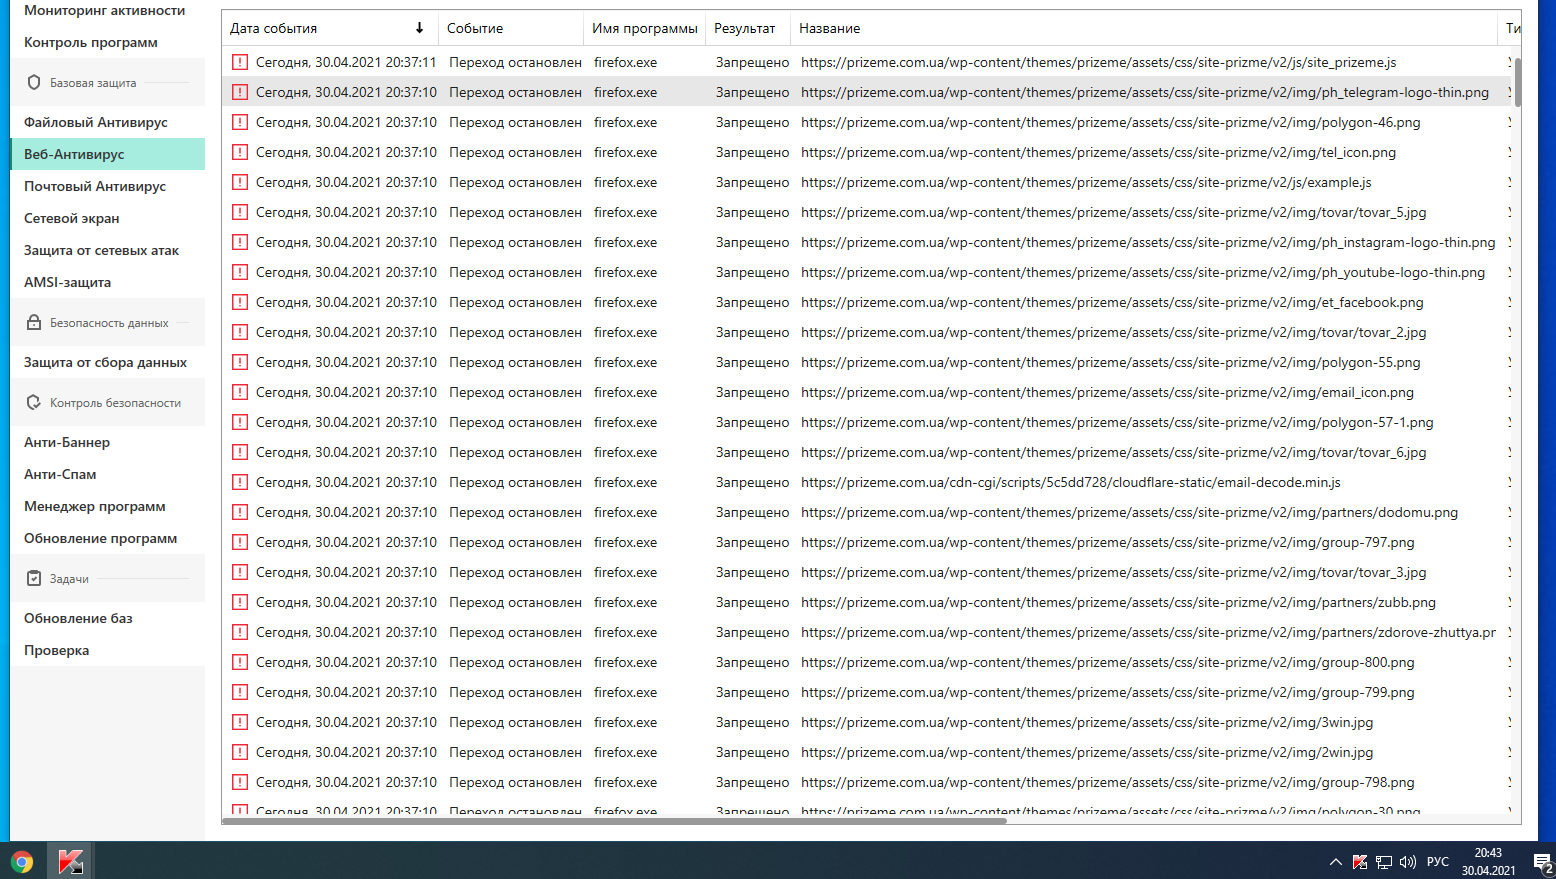Open Защита от сбора данных
1556x879 pixels.
click(105, 362)
